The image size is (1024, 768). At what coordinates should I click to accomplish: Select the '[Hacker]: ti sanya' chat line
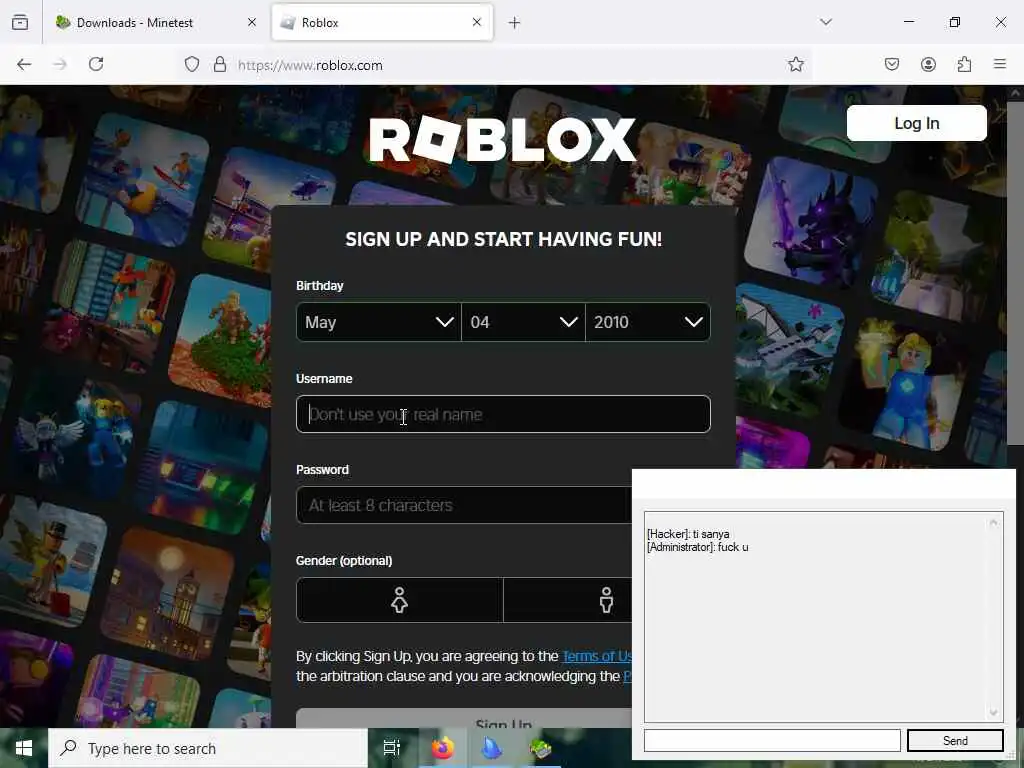point(688,534)
